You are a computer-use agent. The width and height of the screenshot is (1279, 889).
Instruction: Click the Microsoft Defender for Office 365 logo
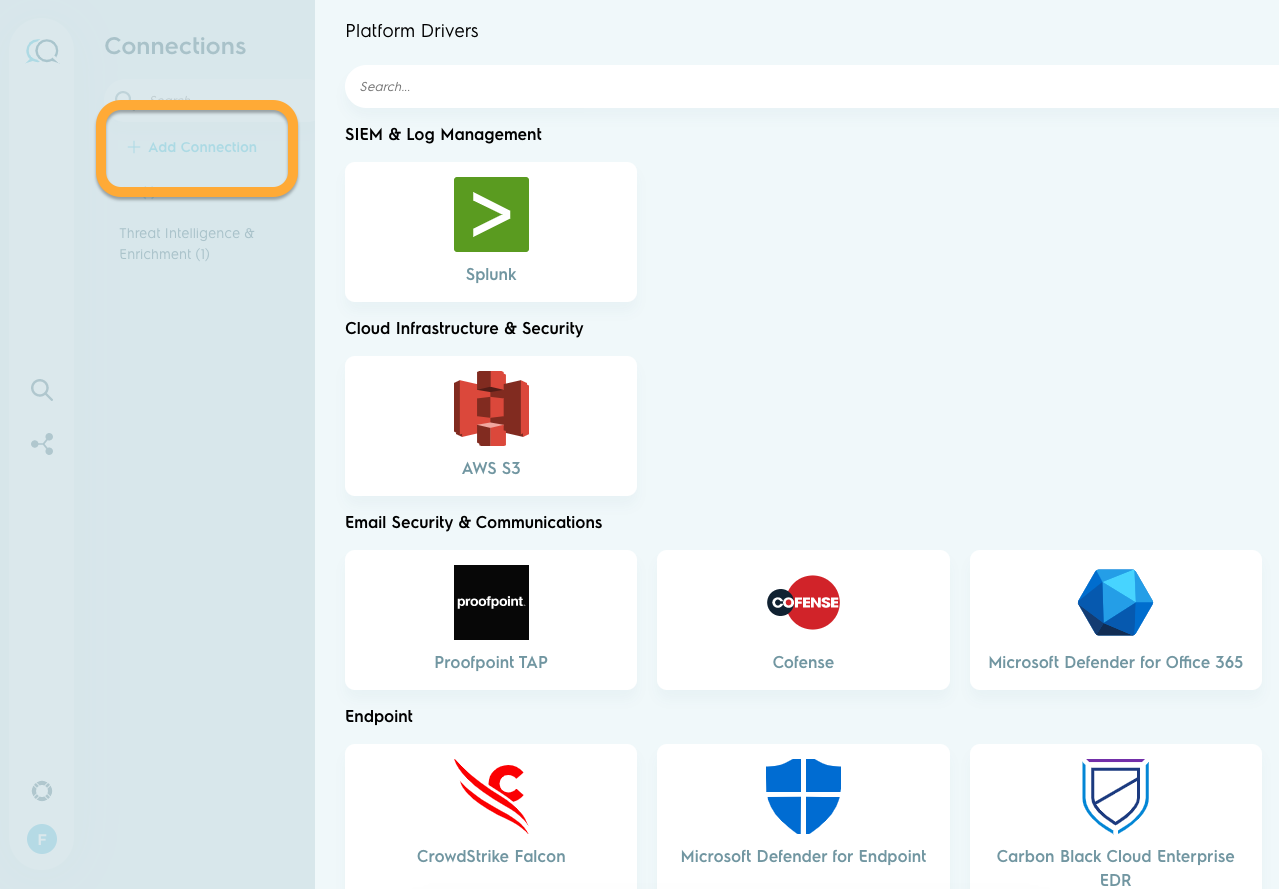(1115, 602)
